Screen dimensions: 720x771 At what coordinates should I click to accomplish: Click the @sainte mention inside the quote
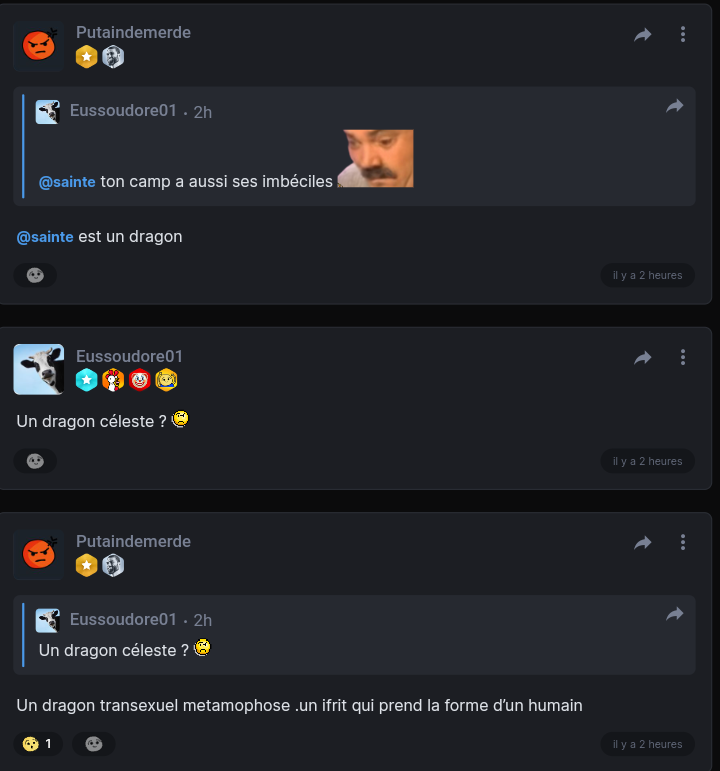67,181
